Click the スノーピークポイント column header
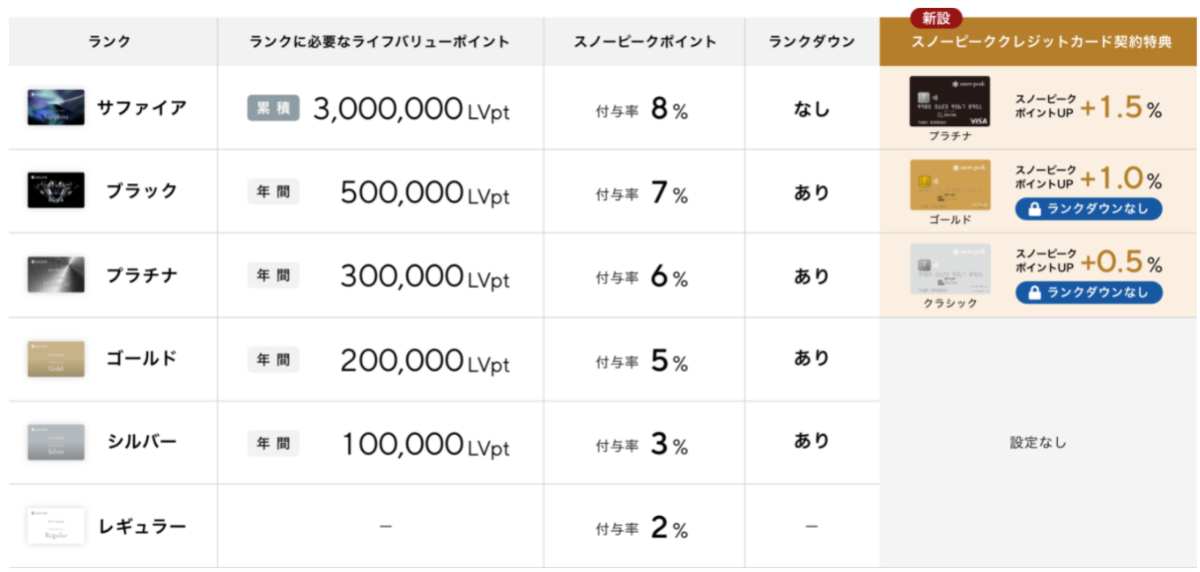The width and height of the screenshot is (1200, 572). (x=645, y=42)
